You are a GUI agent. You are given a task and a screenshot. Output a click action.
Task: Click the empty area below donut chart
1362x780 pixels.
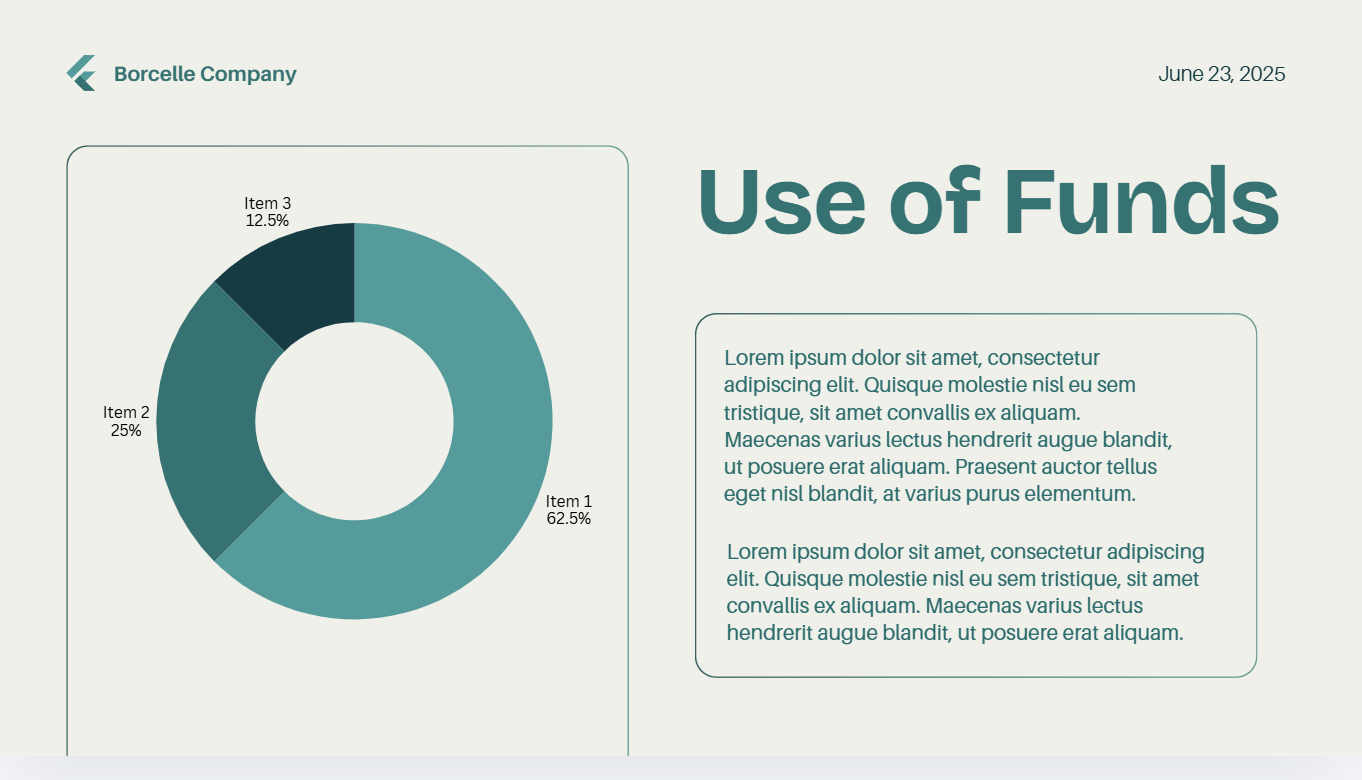tap(347, 690)
